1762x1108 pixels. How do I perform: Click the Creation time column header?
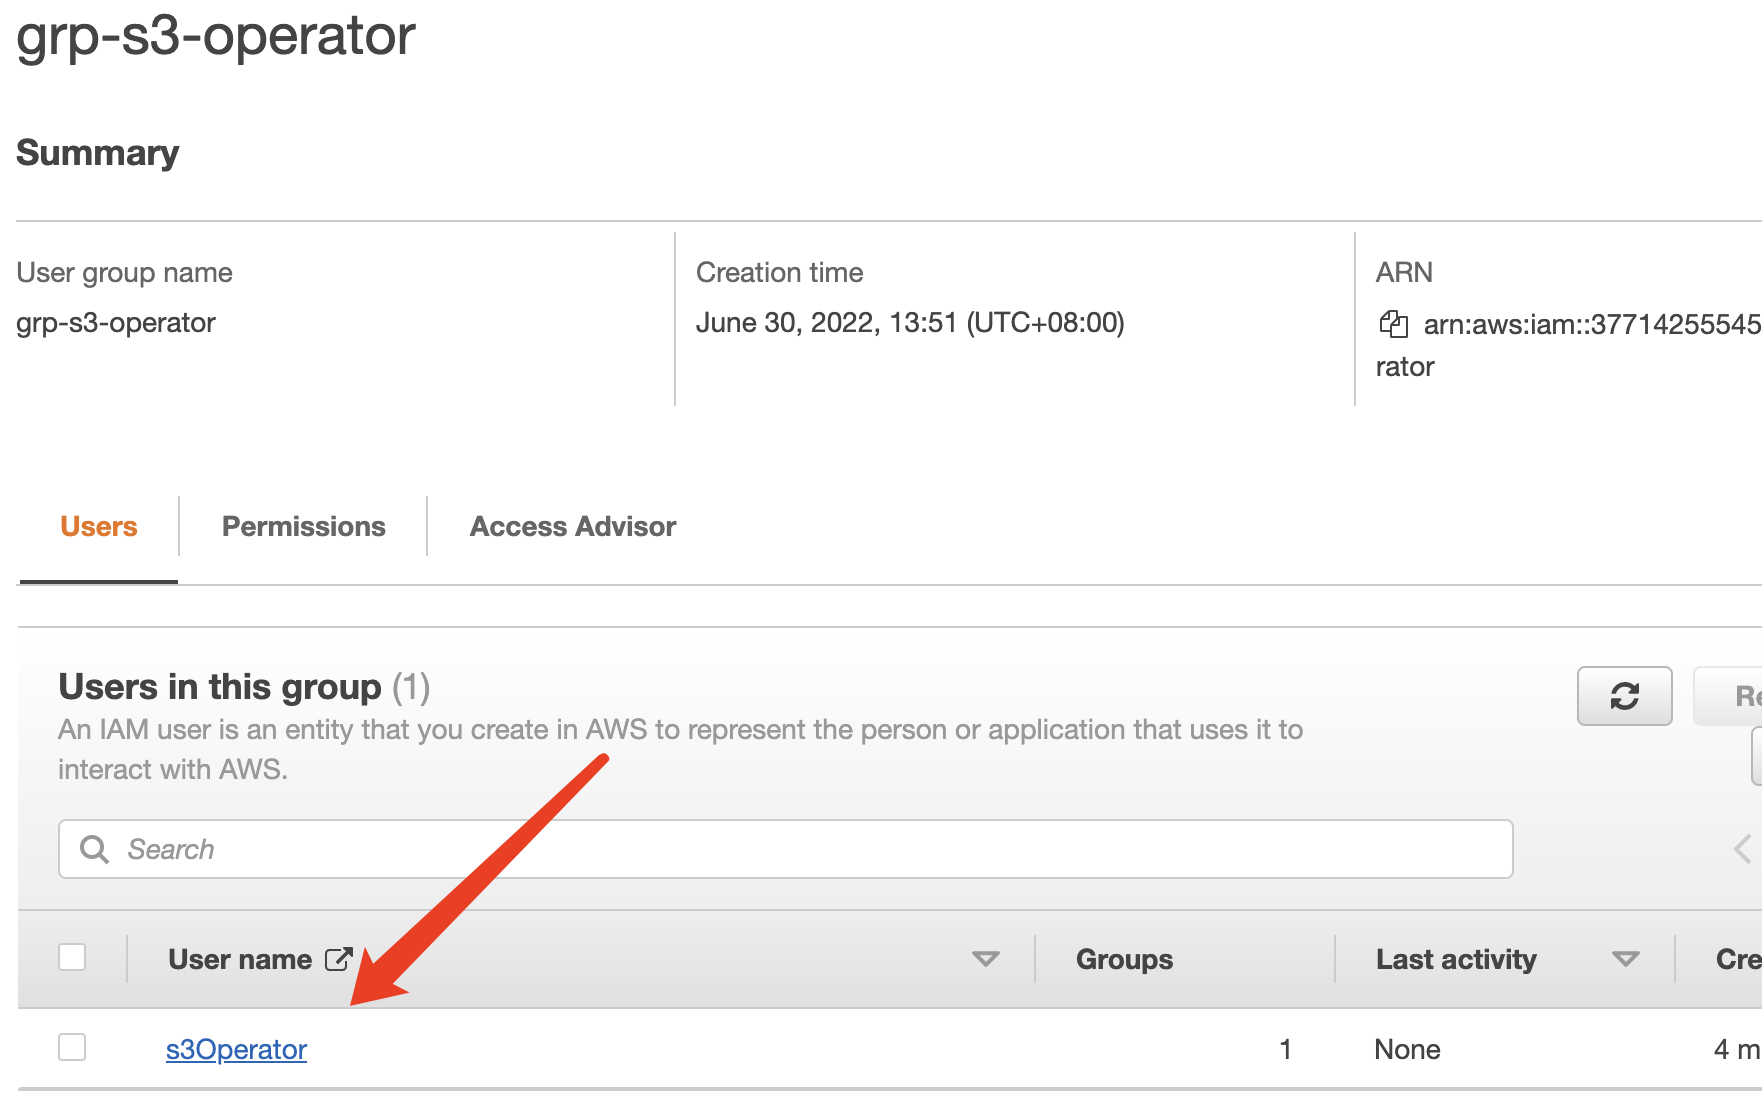(1738, 959)
